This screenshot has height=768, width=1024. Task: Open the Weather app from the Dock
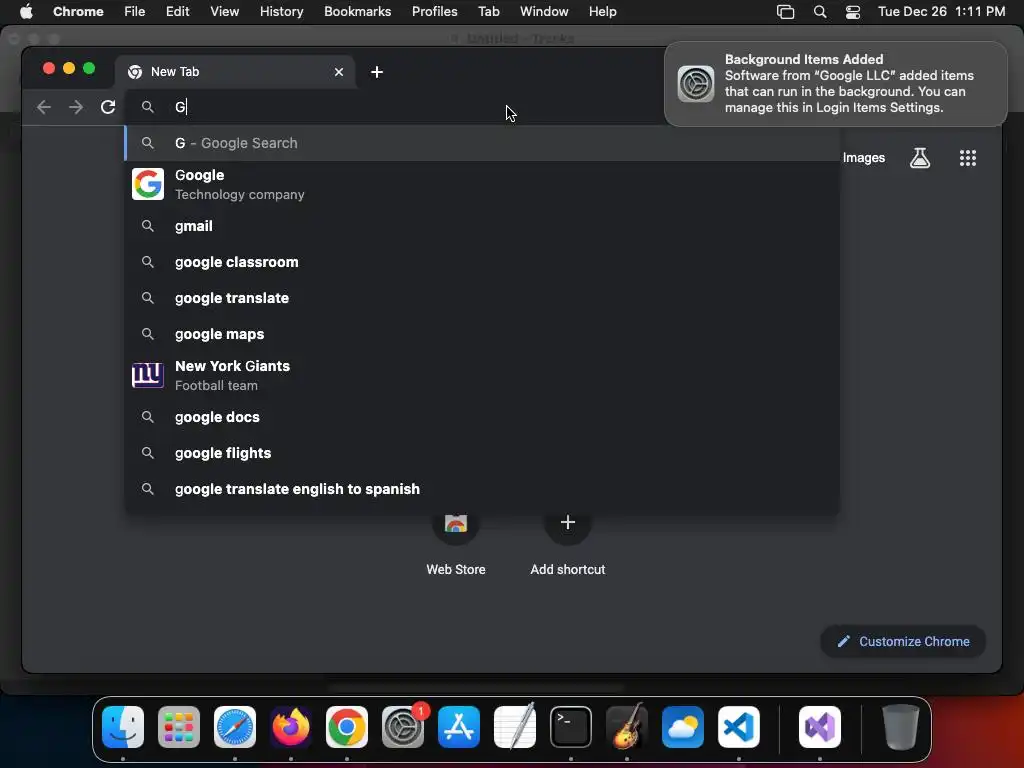(683, 727)
